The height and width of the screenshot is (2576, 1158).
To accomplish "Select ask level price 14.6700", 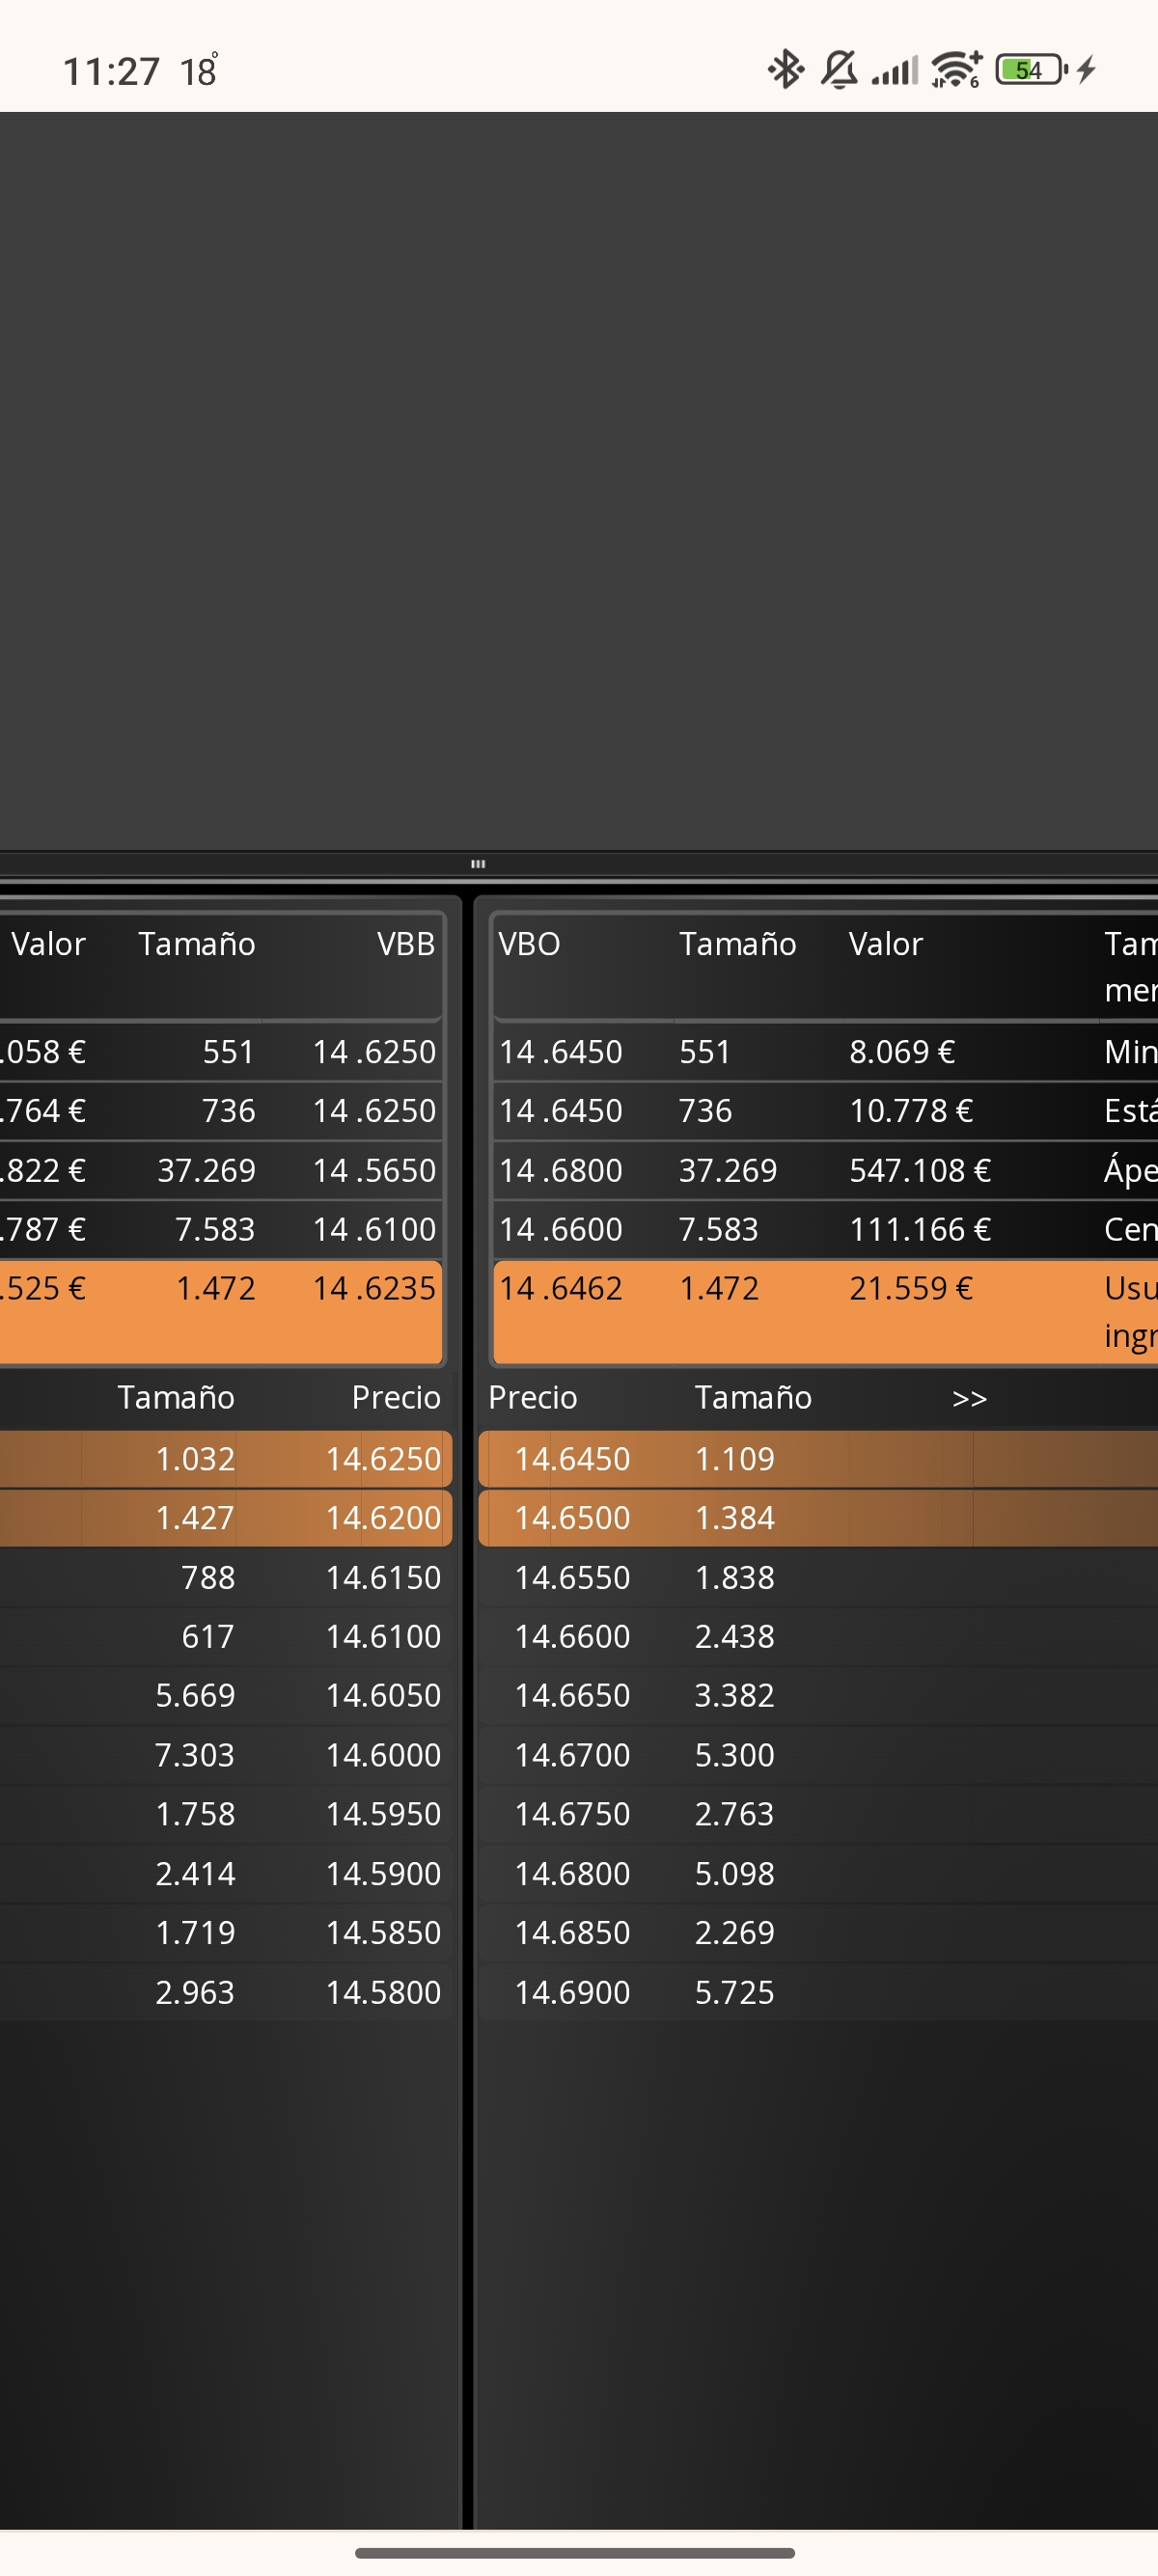I will coord(572,1755).
